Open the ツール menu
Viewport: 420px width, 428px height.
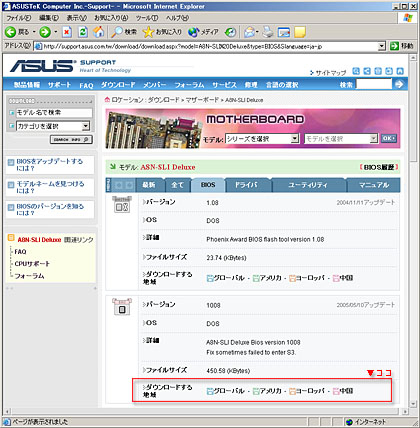pos(147,18)
